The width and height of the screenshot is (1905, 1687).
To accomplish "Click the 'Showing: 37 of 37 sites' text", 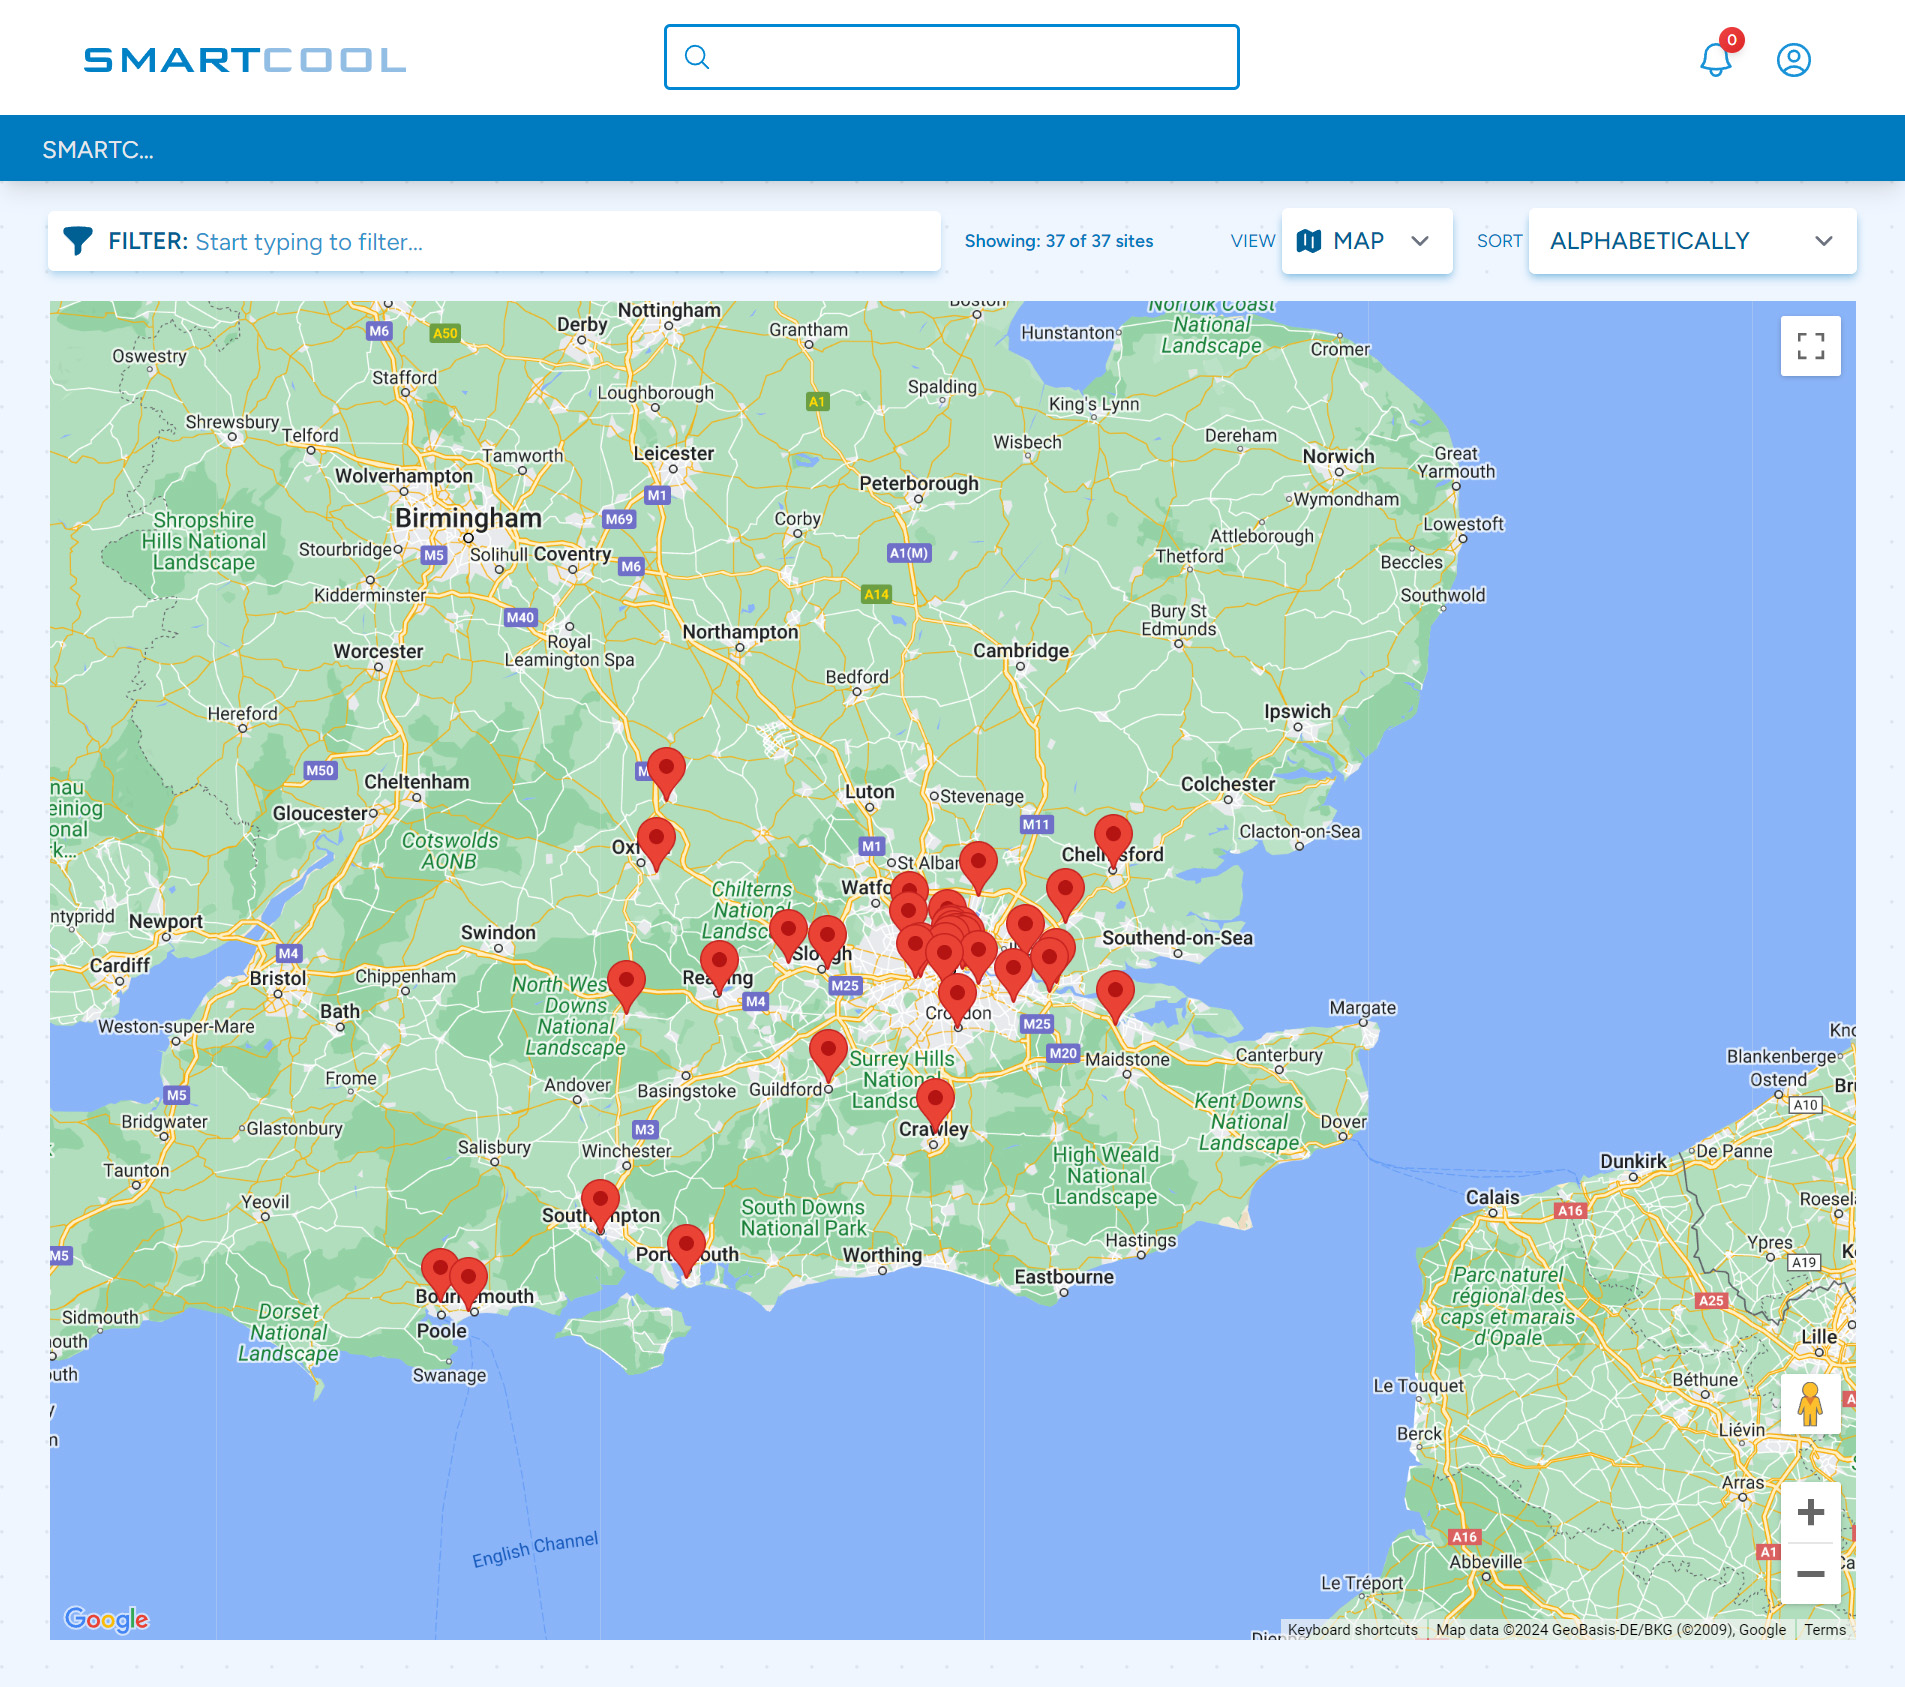I will [x=1059, y=241].
